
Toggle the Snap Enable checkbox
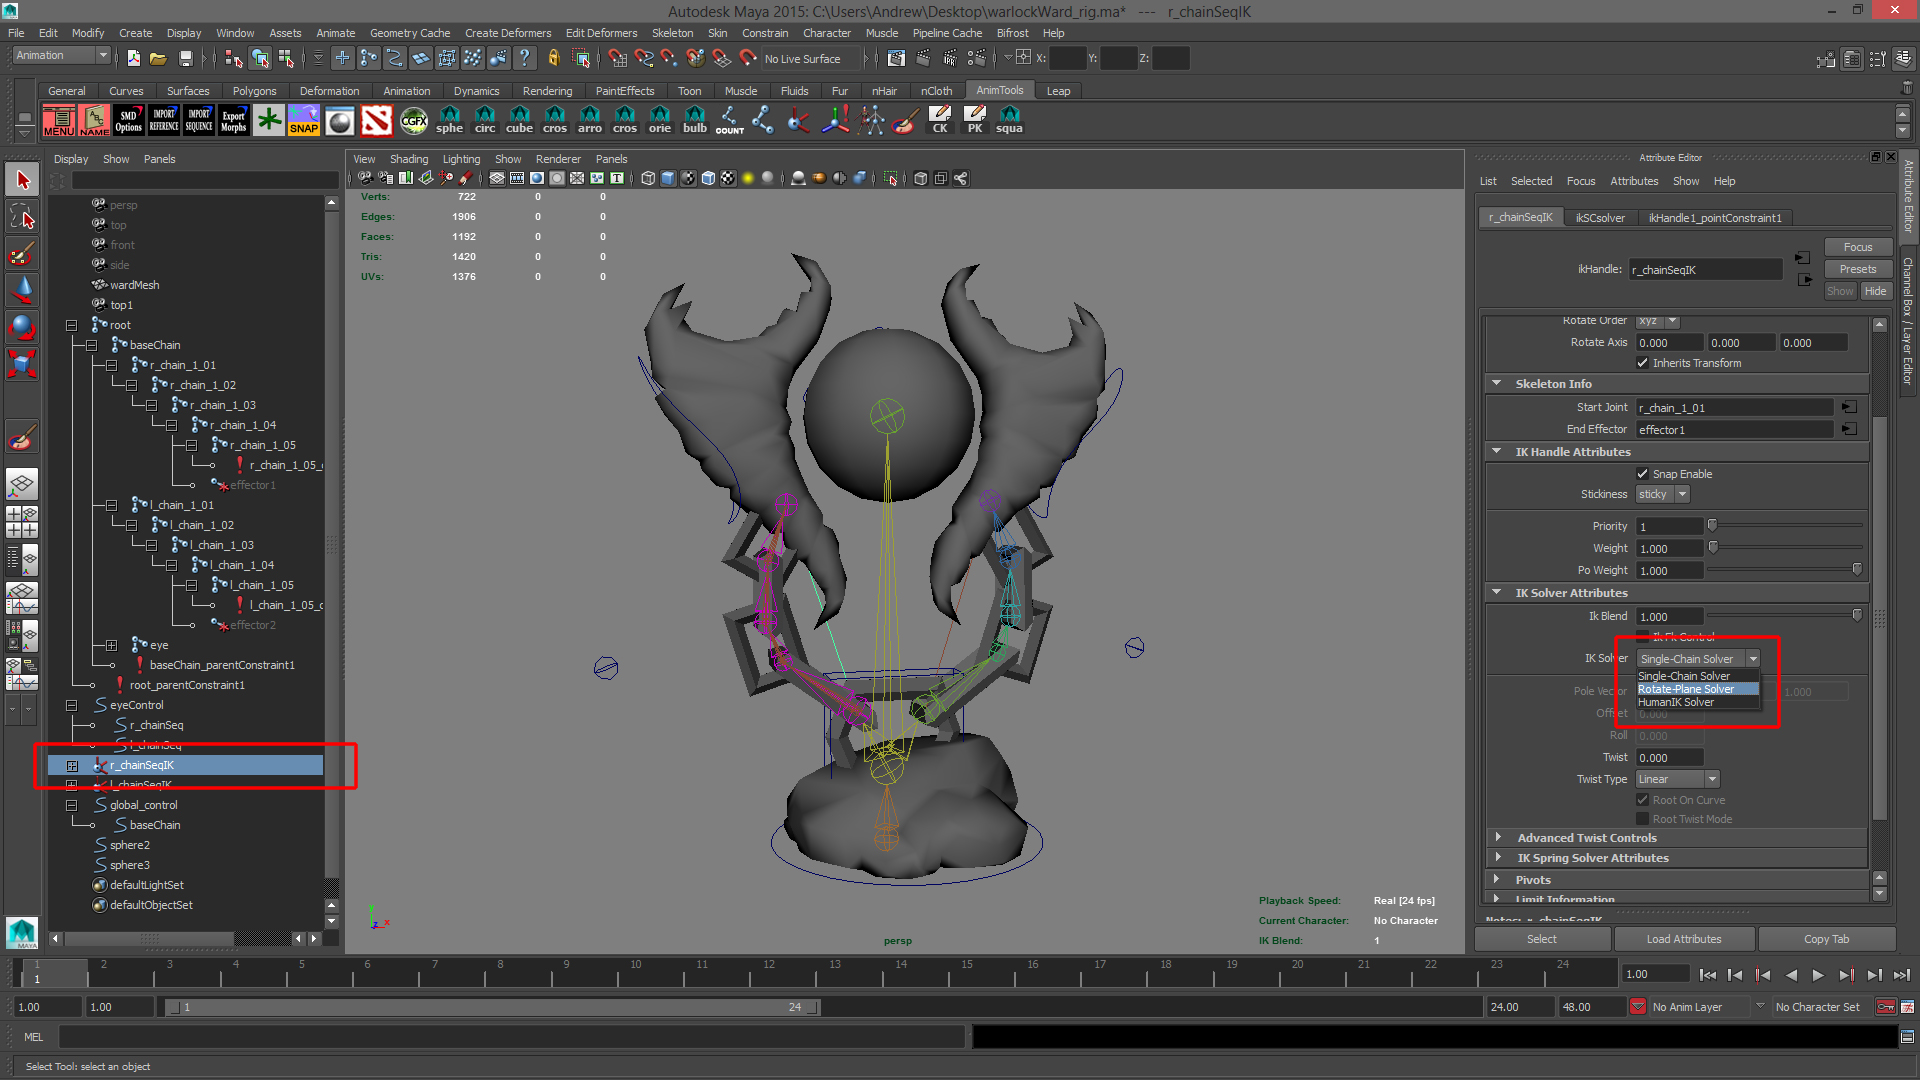pos(1642,474)
